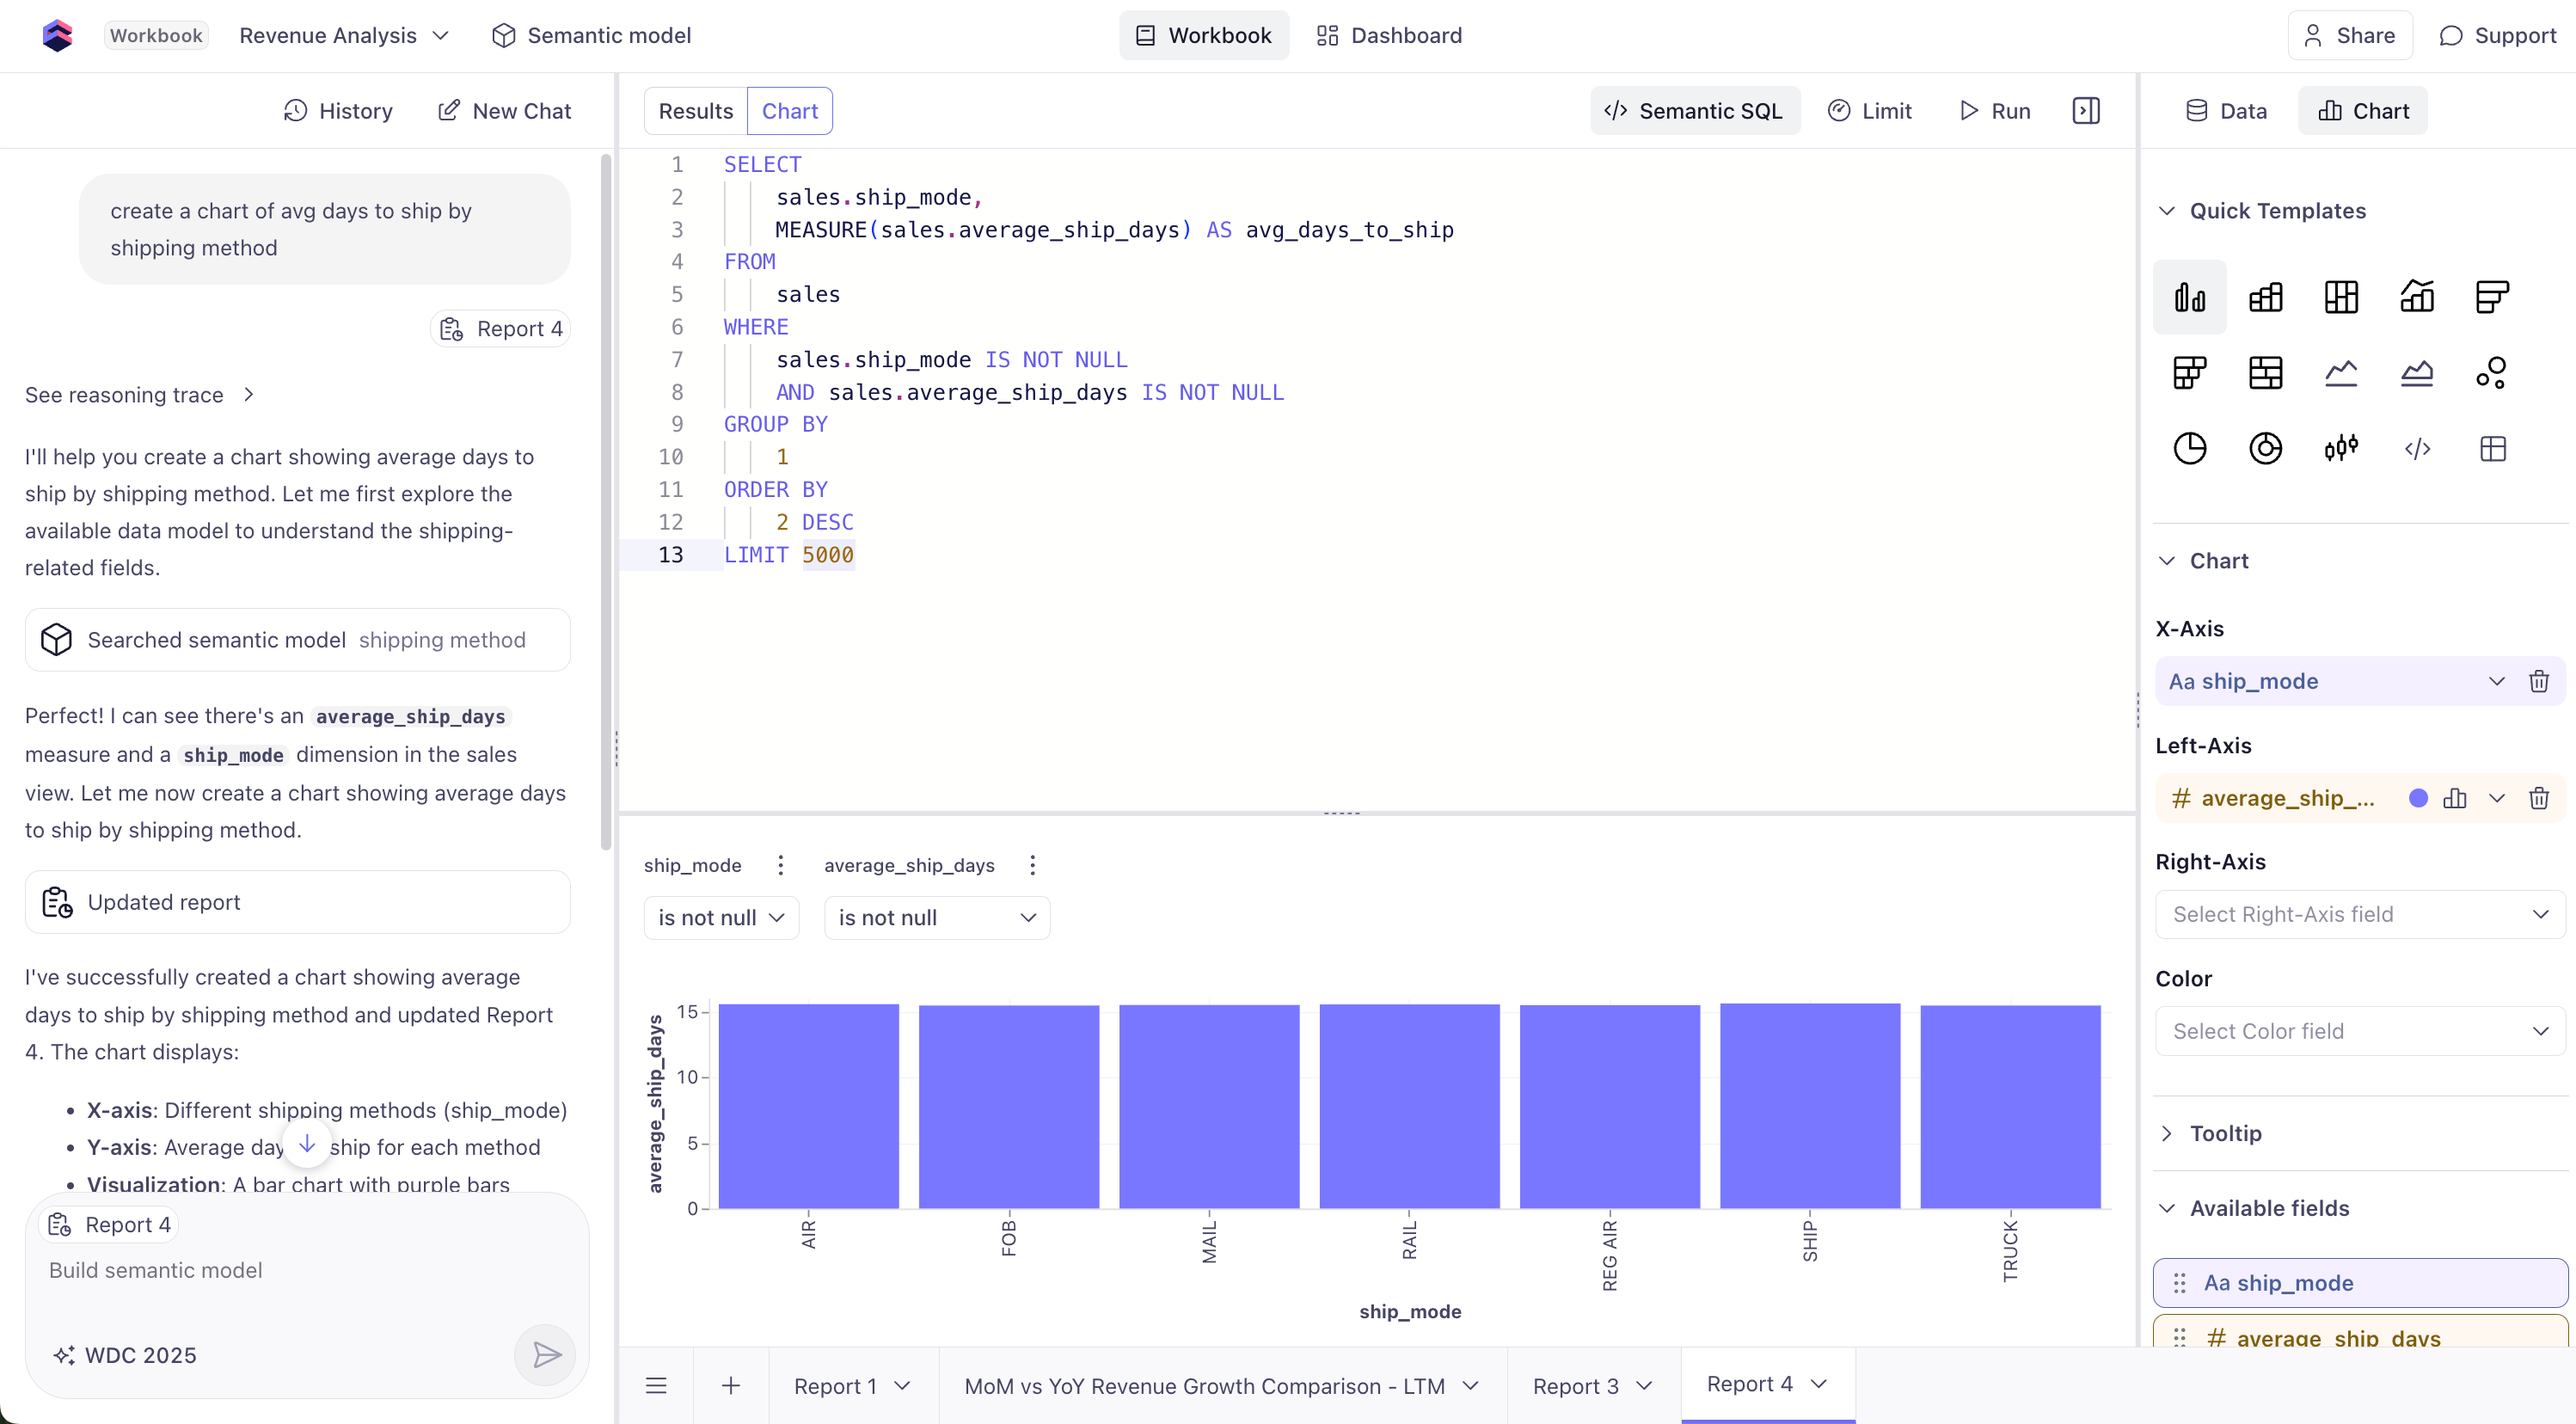Switch to Dashboard view
2576x1424 pixels.
(1389, 36)
